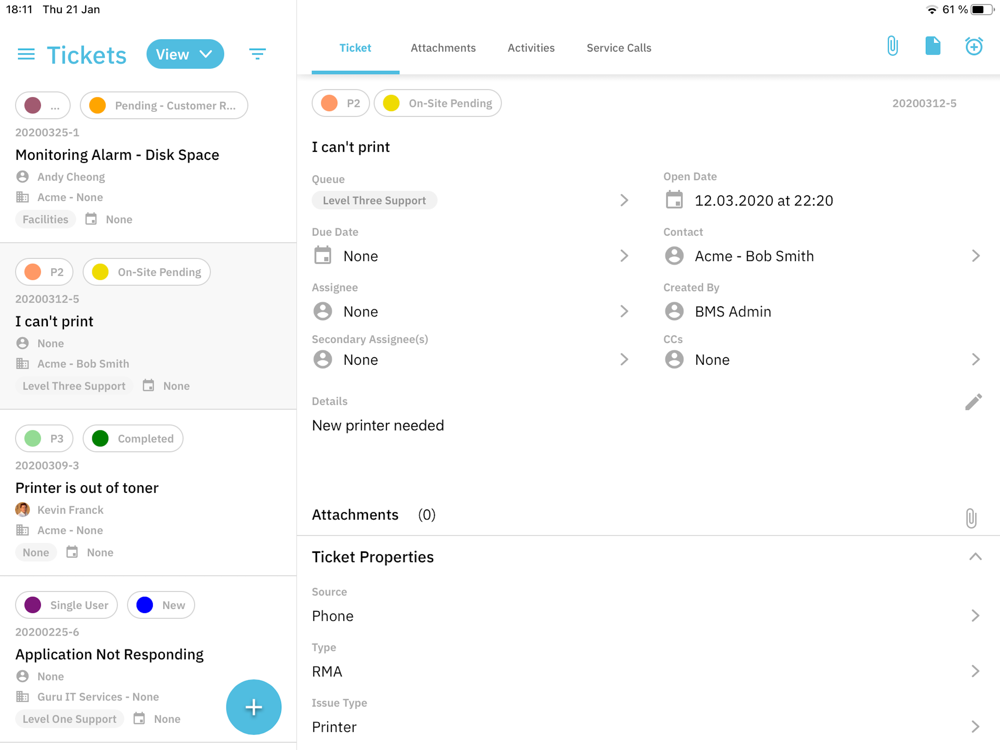The height and width of the screenshot is (750, 1000).
Task: Switch to the Attachments tab
Action: (443, 48)
